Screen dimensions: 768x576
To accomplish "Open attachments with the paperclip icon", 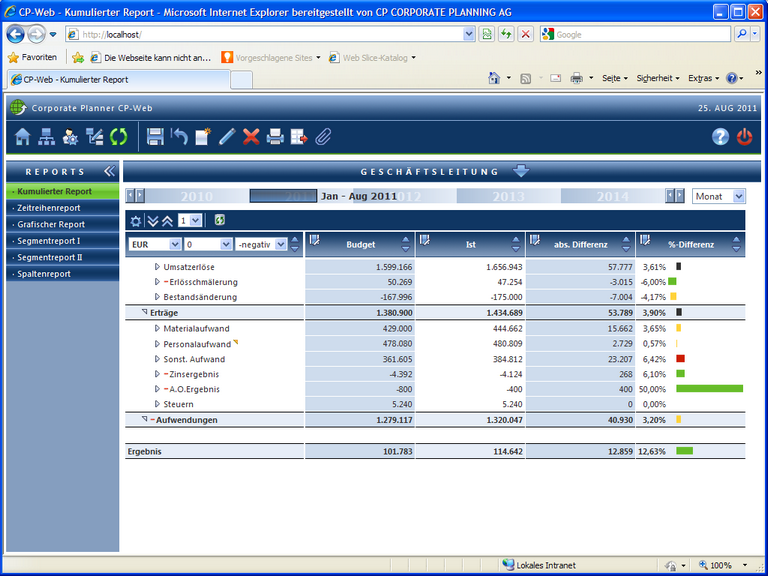I will 323,137.
